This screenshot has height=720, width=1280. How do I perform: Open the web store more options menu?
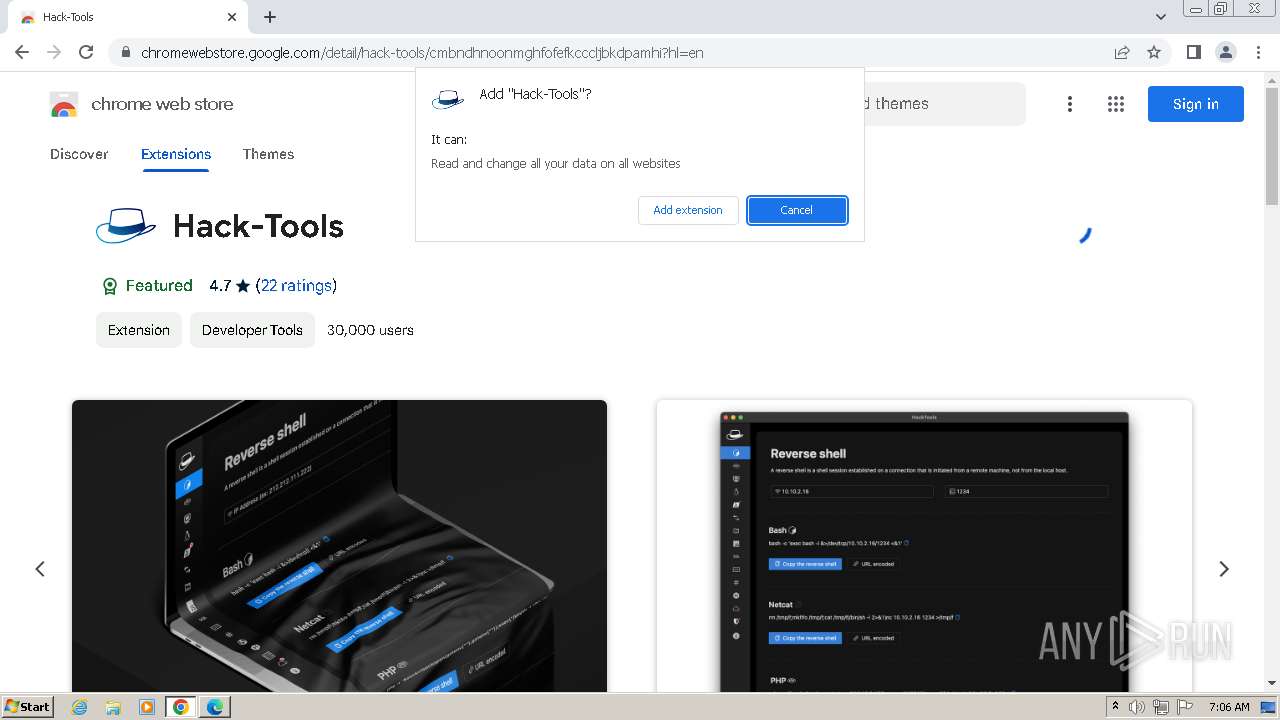(x=1070, y=104)
